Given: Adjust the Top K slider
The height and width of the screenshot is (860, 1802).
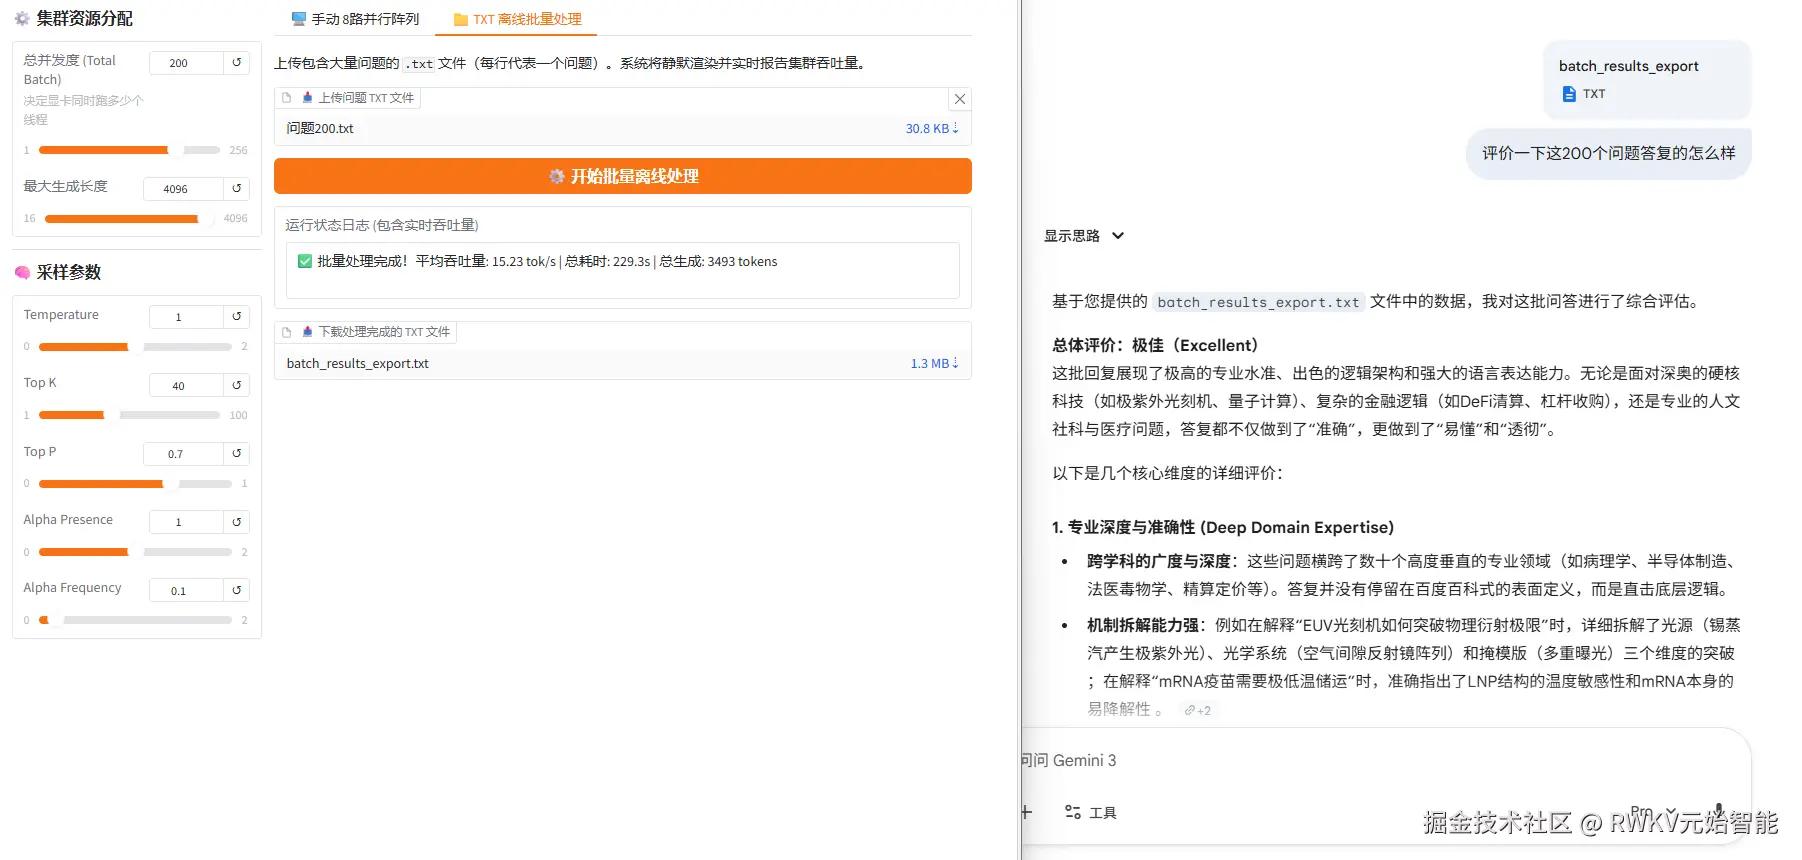Looking at the screenshot, I should click(x=129, y=415).
